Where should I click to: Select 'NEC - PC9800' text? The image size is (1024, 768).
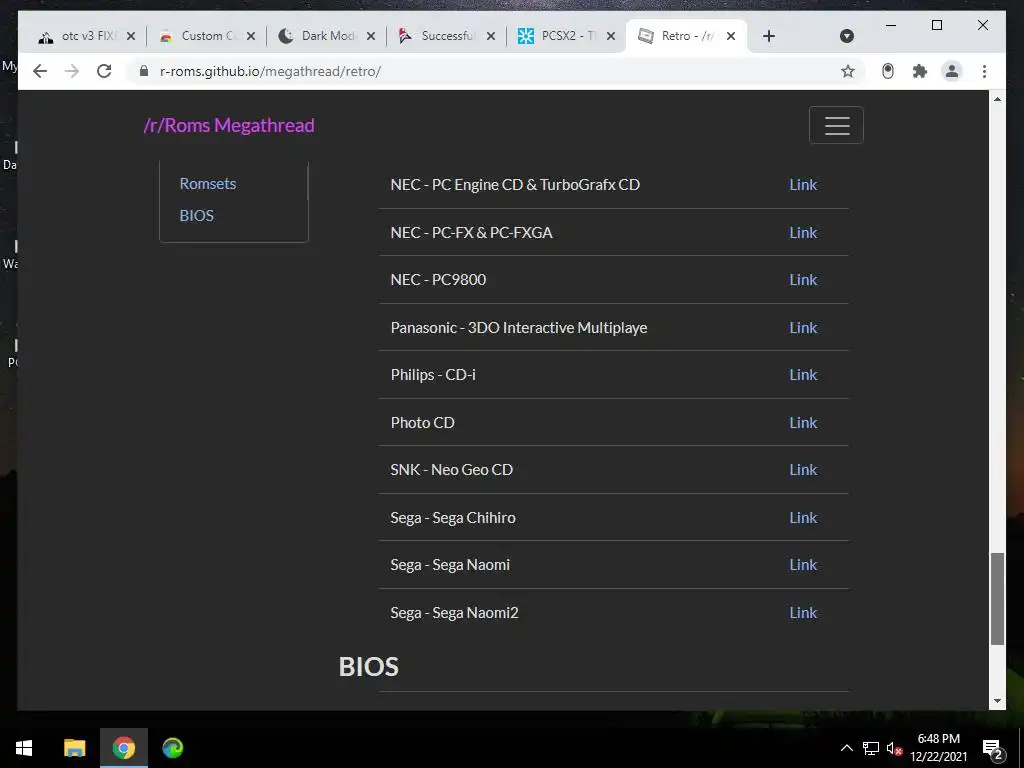[438, 280]
